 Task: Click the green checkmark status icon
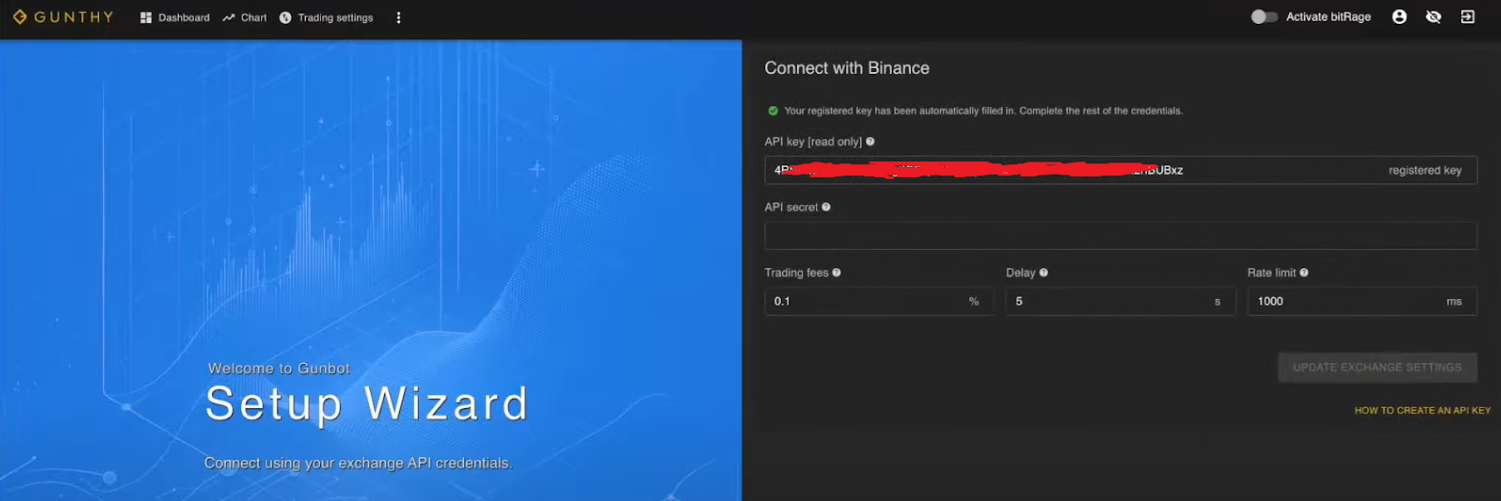(773, 110)
